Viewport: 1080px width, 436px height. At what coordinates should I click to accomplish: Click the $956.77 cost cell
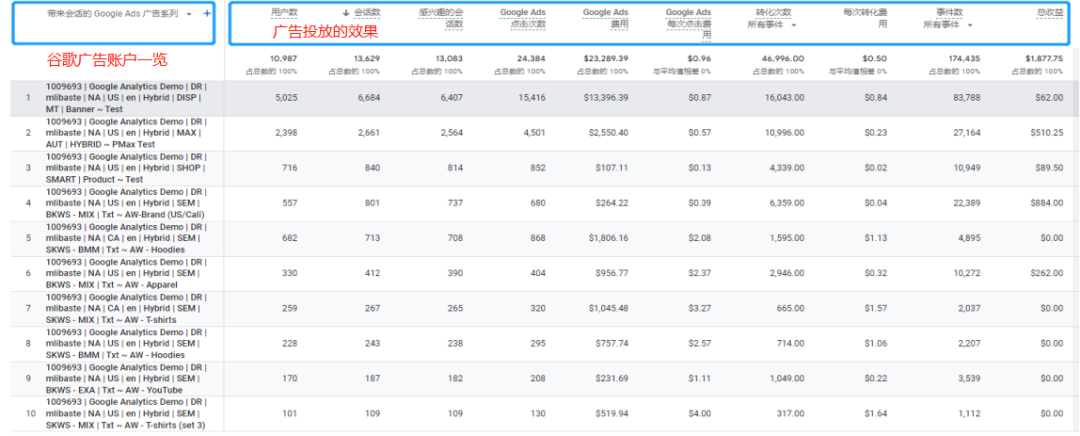coord(612,273)
